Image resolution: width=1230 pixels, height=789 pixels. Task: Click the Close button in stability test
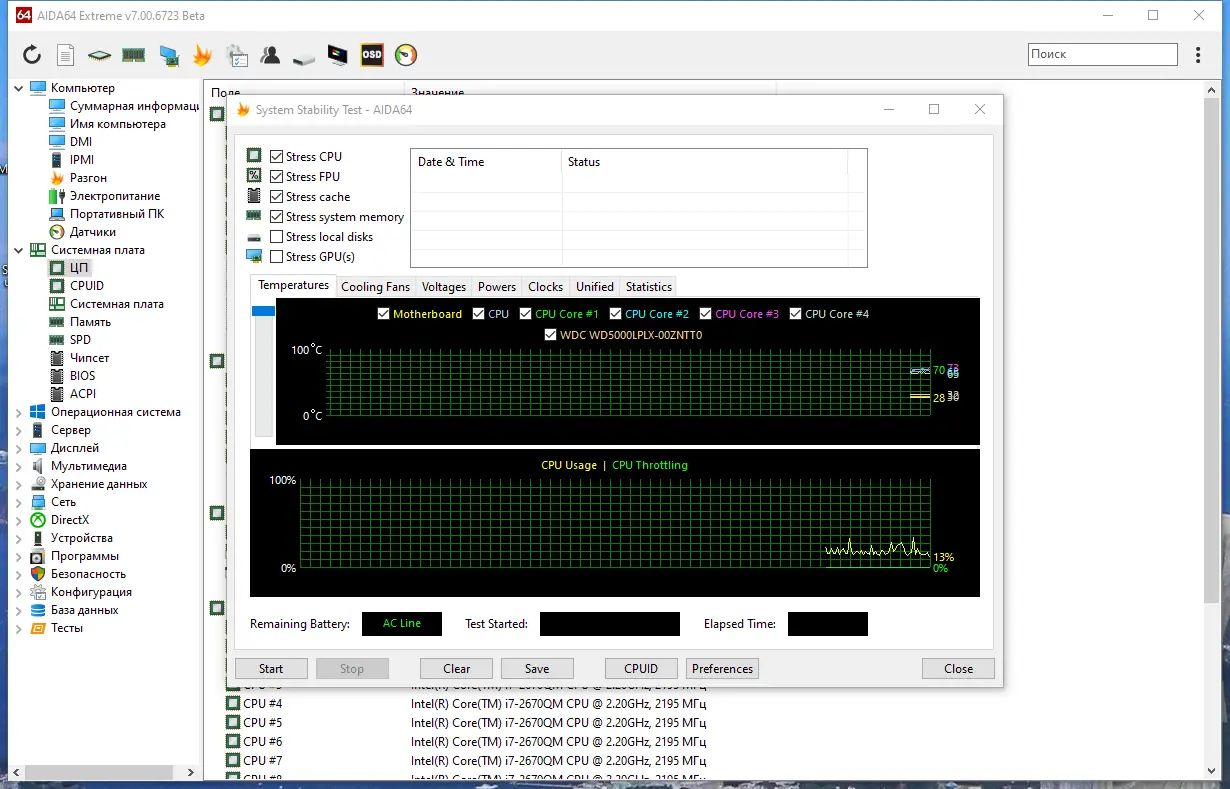(x=958, y=669)
